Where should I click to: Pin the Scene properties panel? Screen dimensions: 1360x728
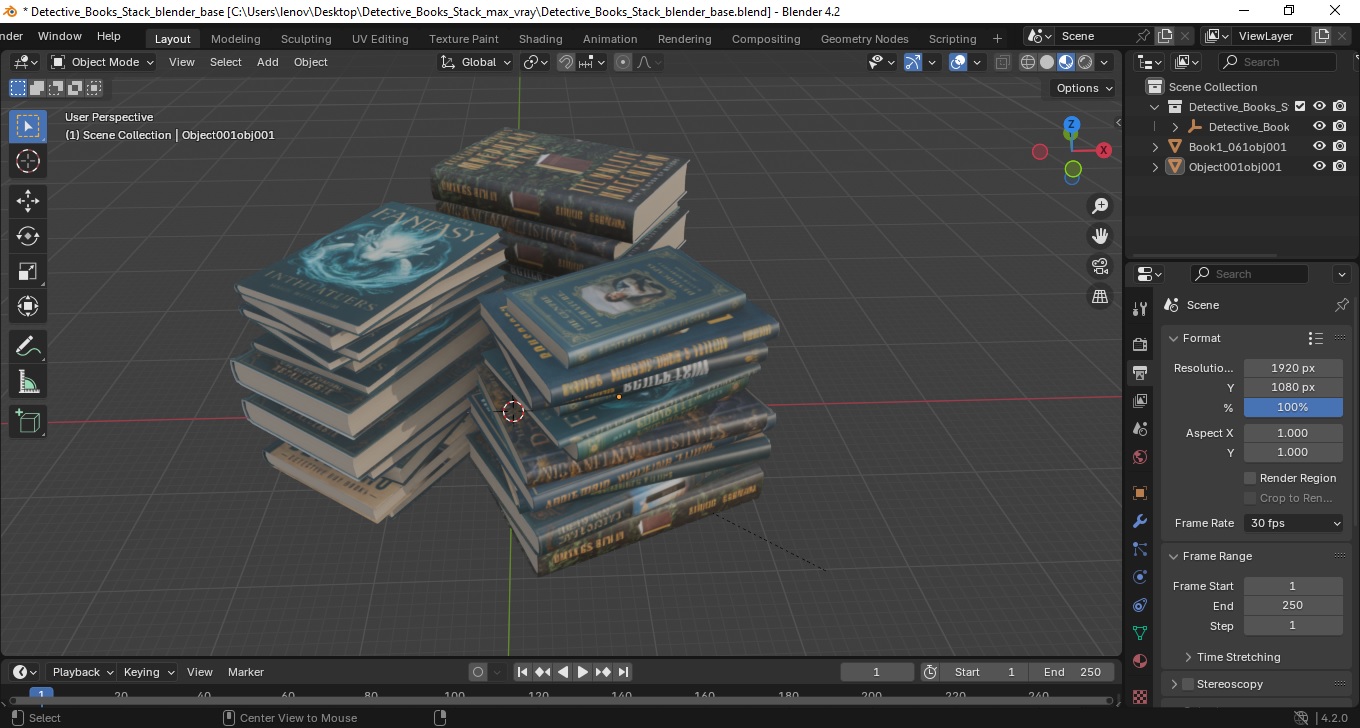click(1341, 305)
